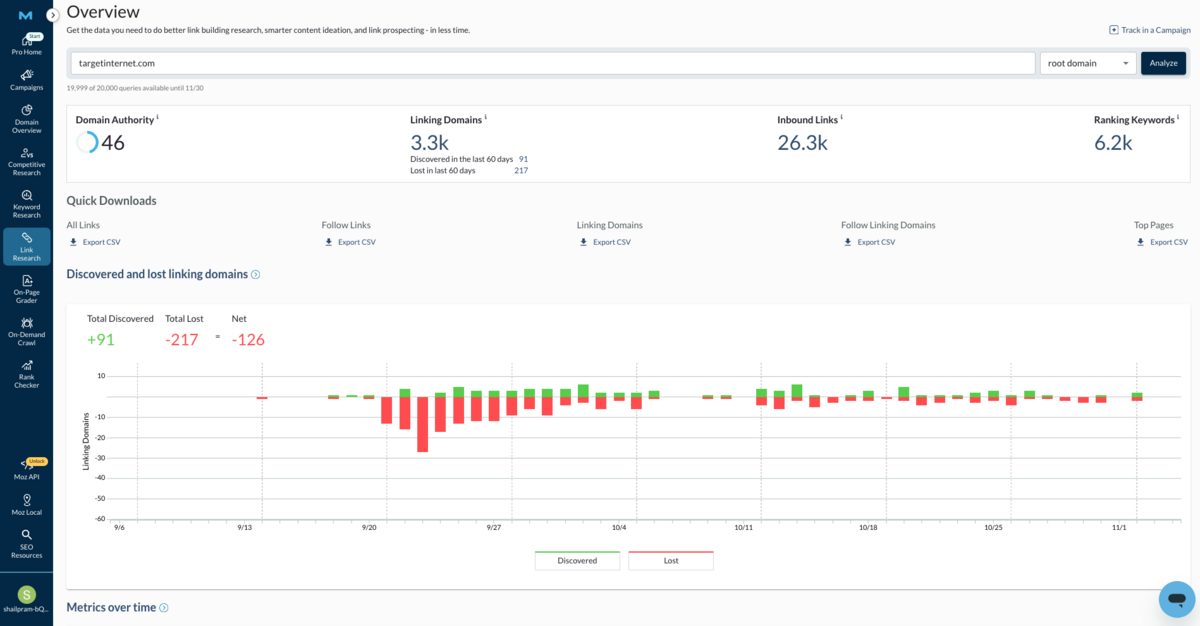Viewport: 1200px width, 626px height.
Task: Click the Quick Downloads heading
Action: pos(111,200)
